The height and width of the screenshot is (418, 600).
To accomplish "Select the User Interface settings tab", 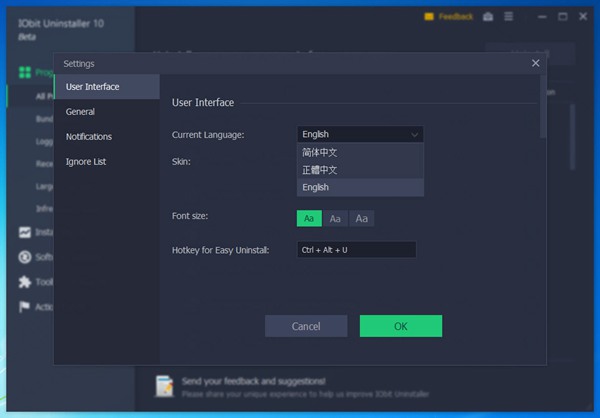I will tap(107, 87).
